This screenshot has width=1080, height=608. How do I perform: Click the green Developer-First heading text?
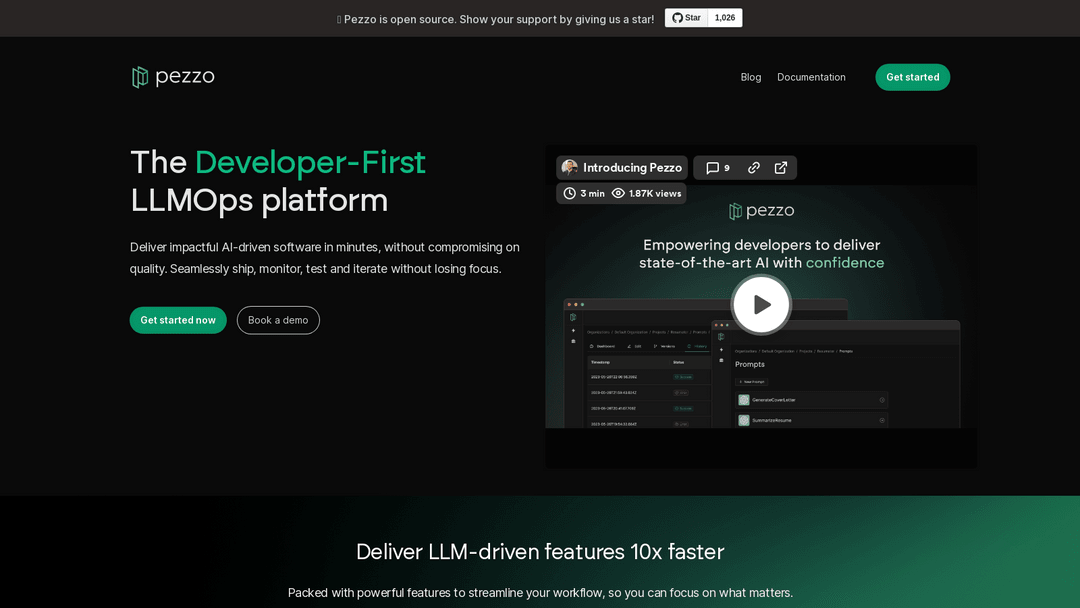coord(311,163)
